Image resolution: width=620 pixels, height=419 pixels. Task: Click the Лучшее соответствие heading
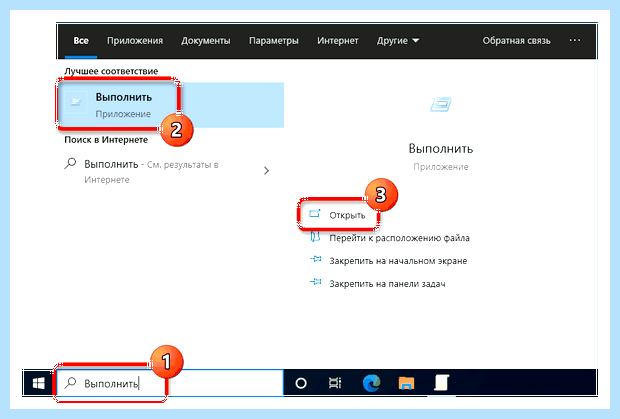[x=111, y=71]
